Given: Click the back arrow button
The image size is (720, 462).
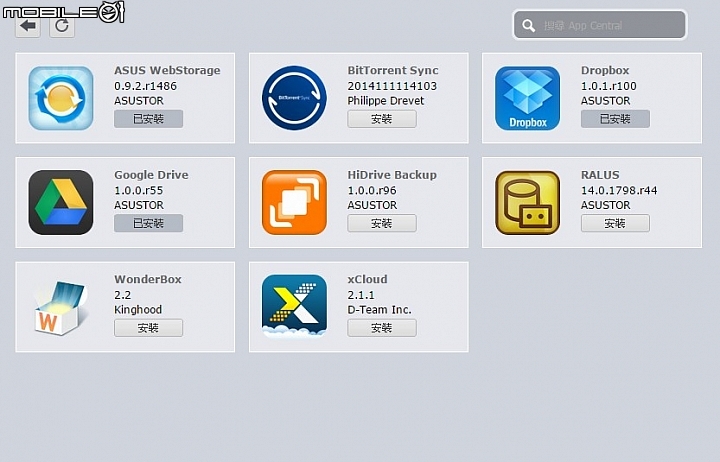Looking at the screenshot, I should (x=28, y=27).
